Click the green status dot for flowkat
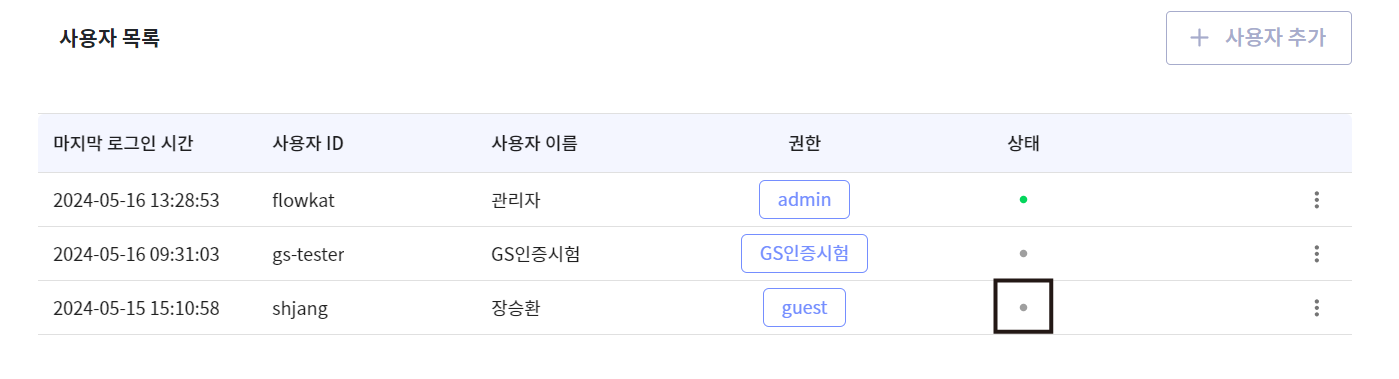The image size is (1399, 379). pyautogui.click(x=1023, y=200)
